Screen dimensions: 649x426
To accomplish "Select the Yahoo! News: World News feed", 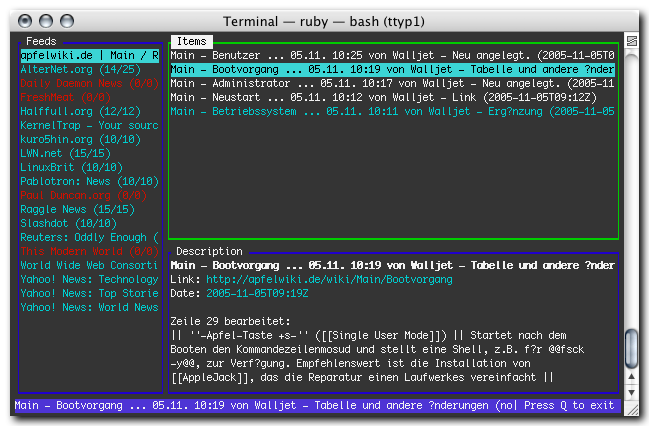I will pyautogui.click(x=89, y=308).
